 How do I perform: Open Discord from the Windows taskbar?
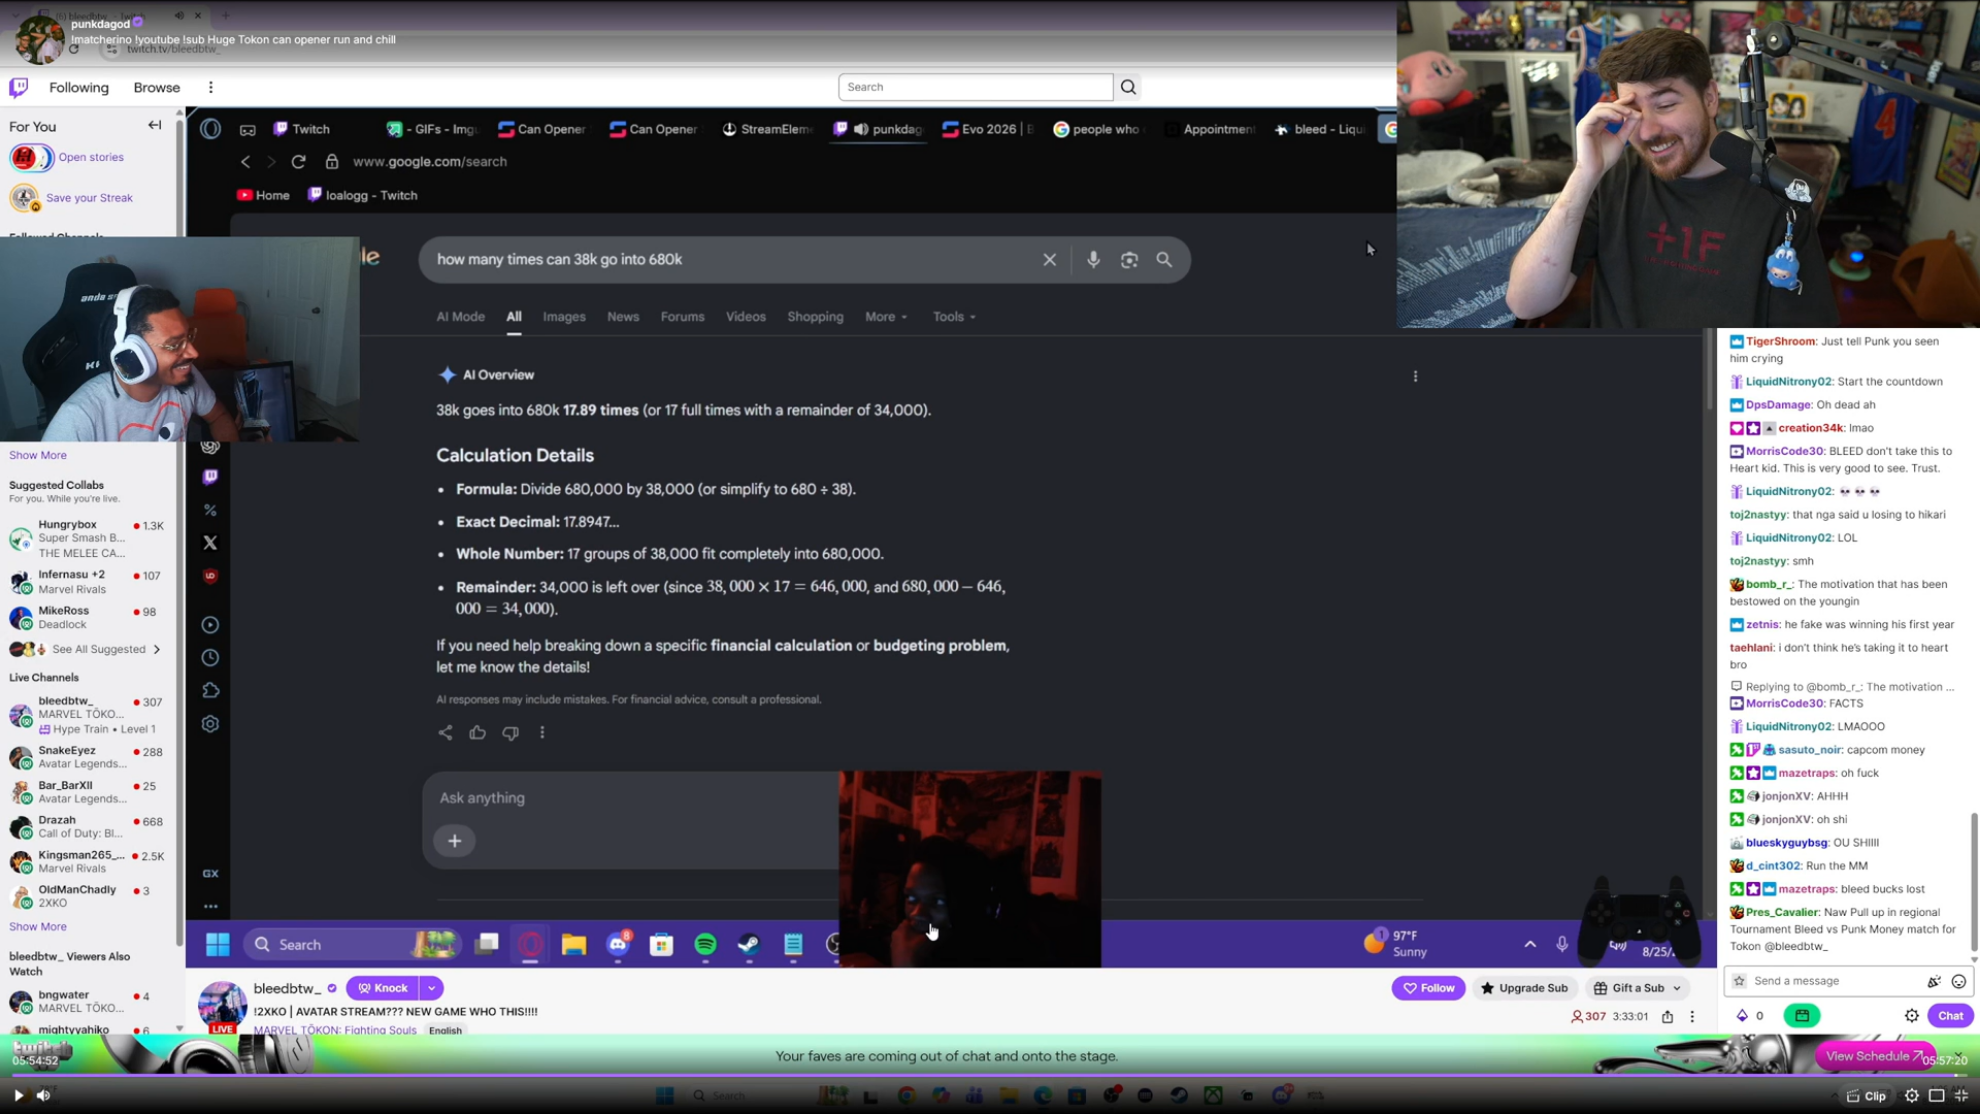(x=618, y=944)
